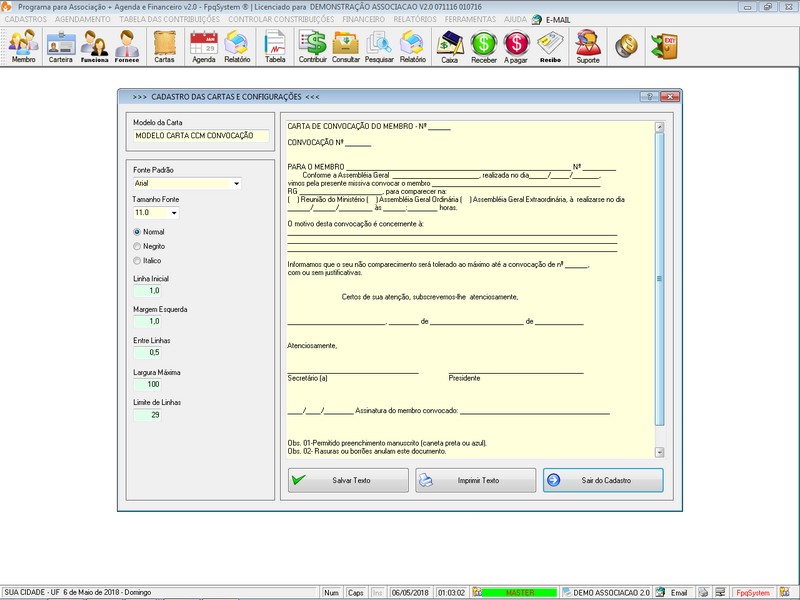Click the letter text vertical scrollbar thumb
800x600 pixels.
(659, 279)
